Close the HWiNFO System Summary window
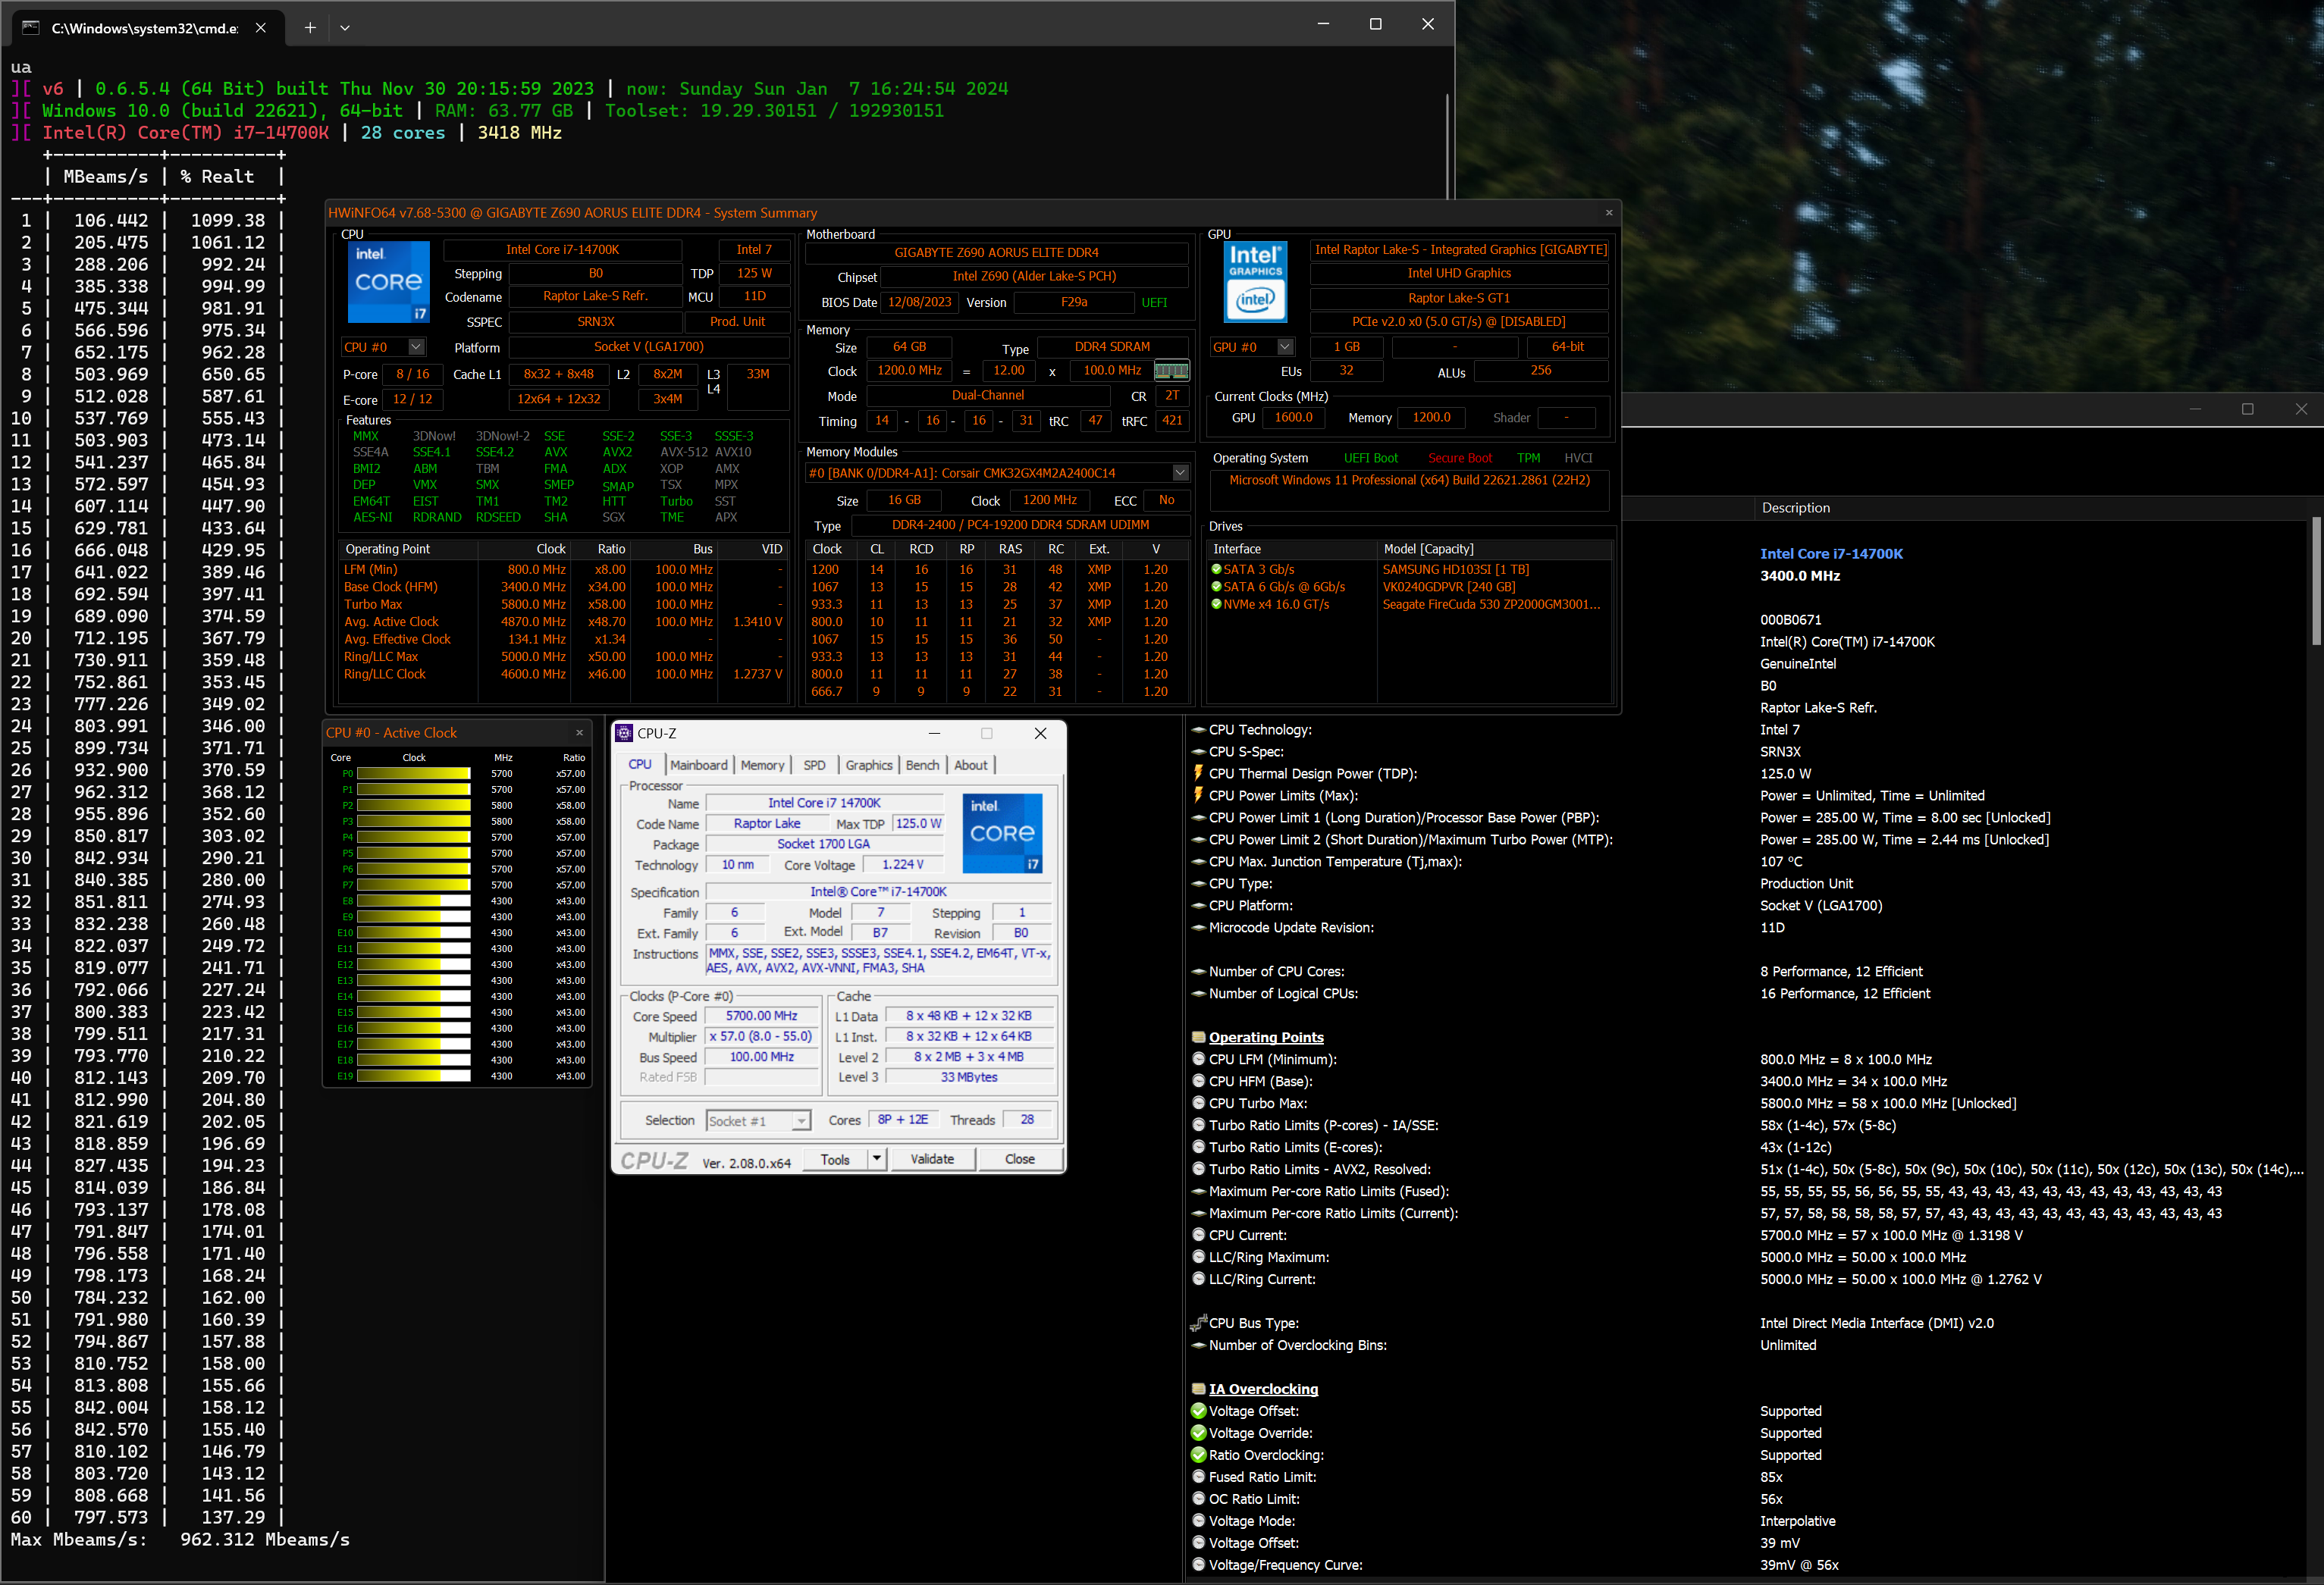Viewport: 2324px width, 1585px height. [x=1609, y=212]
